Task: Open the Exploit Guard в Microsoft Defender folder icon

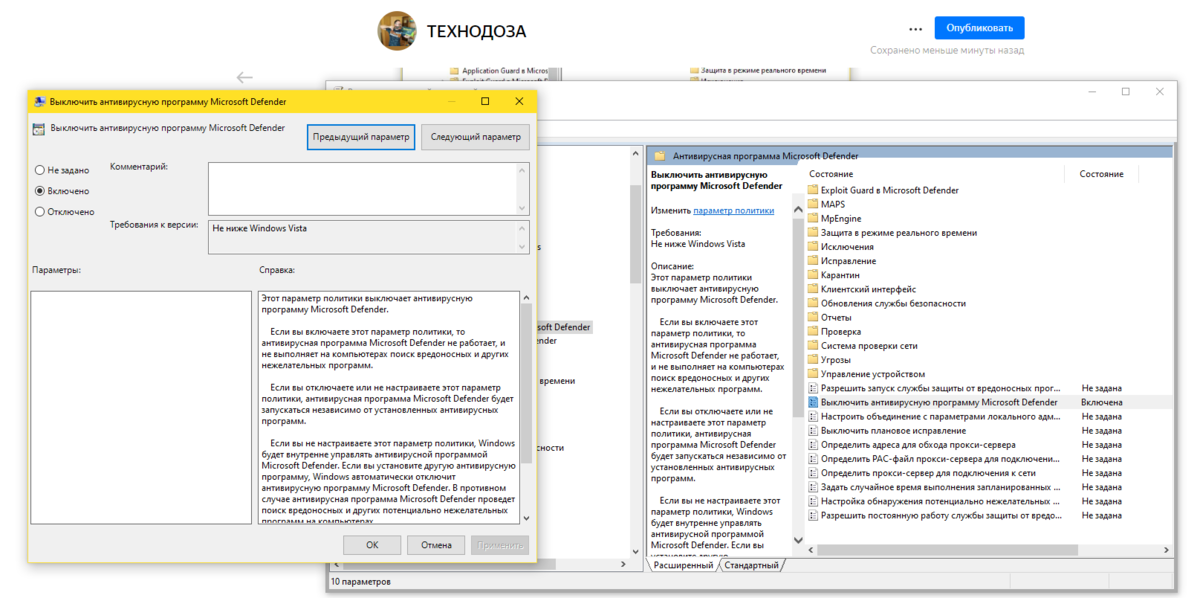Action: coord(813,190)
